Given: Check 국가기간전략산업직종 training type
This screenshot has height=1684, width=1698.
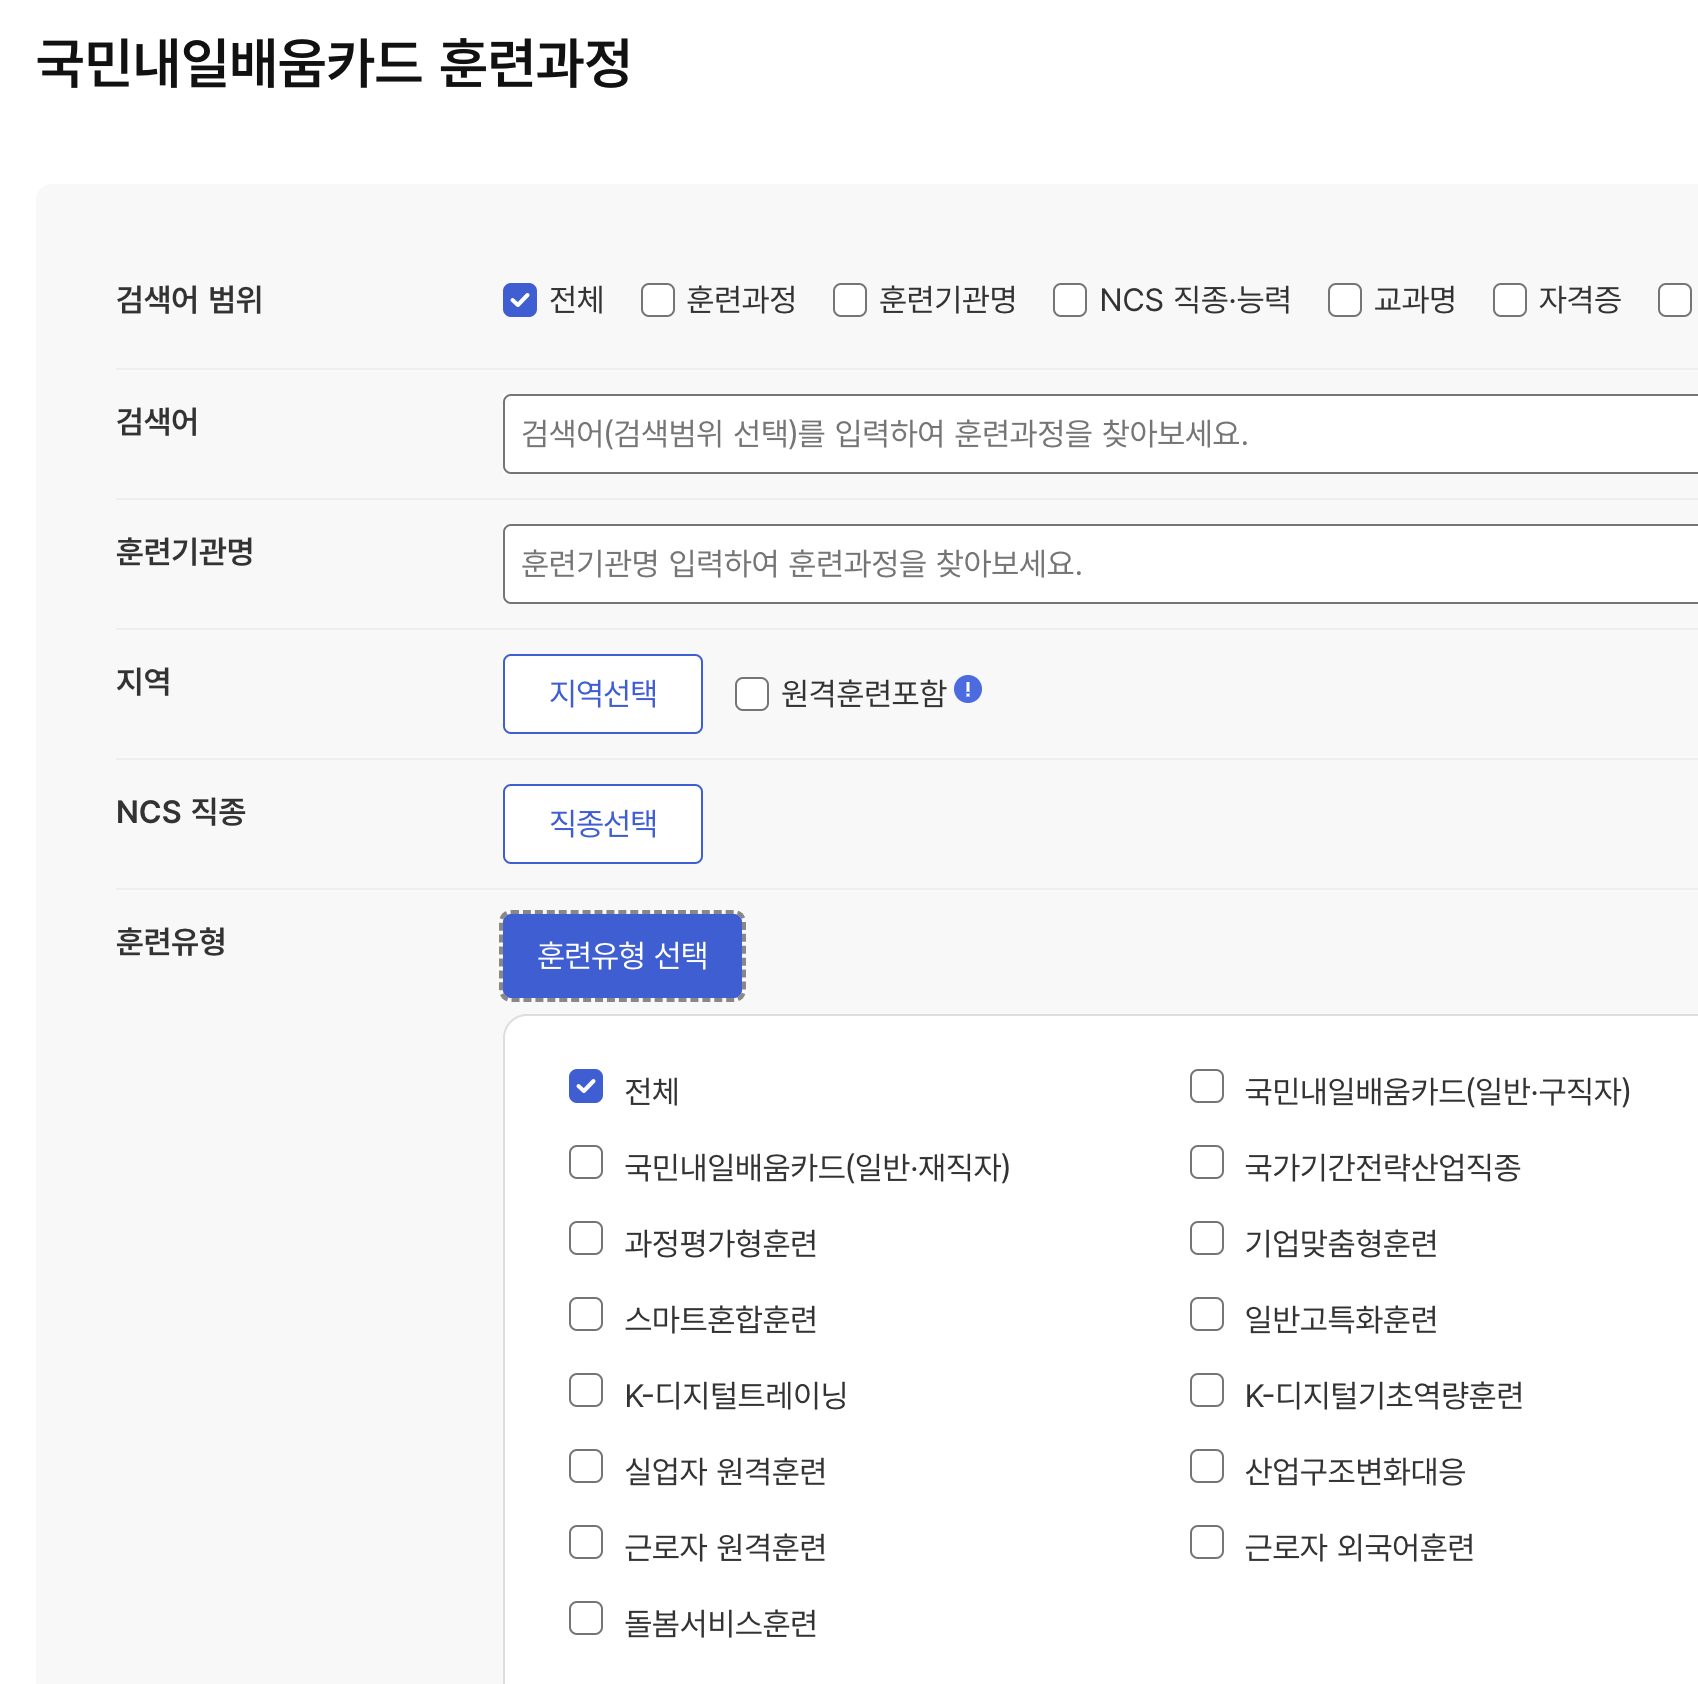Looking at the screenshot, I should pos(1207,1163).
